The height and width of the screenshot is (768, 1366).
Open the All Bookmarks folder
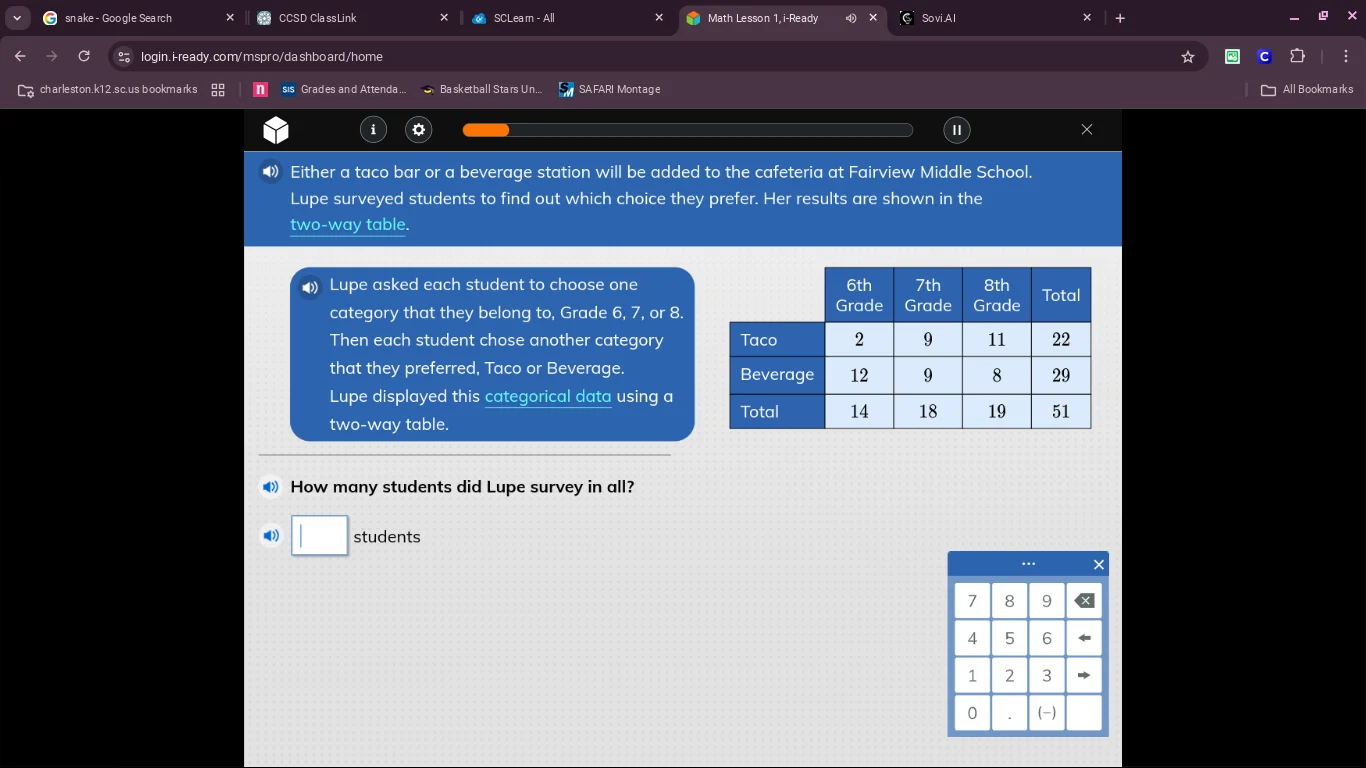pos(1307,90)
